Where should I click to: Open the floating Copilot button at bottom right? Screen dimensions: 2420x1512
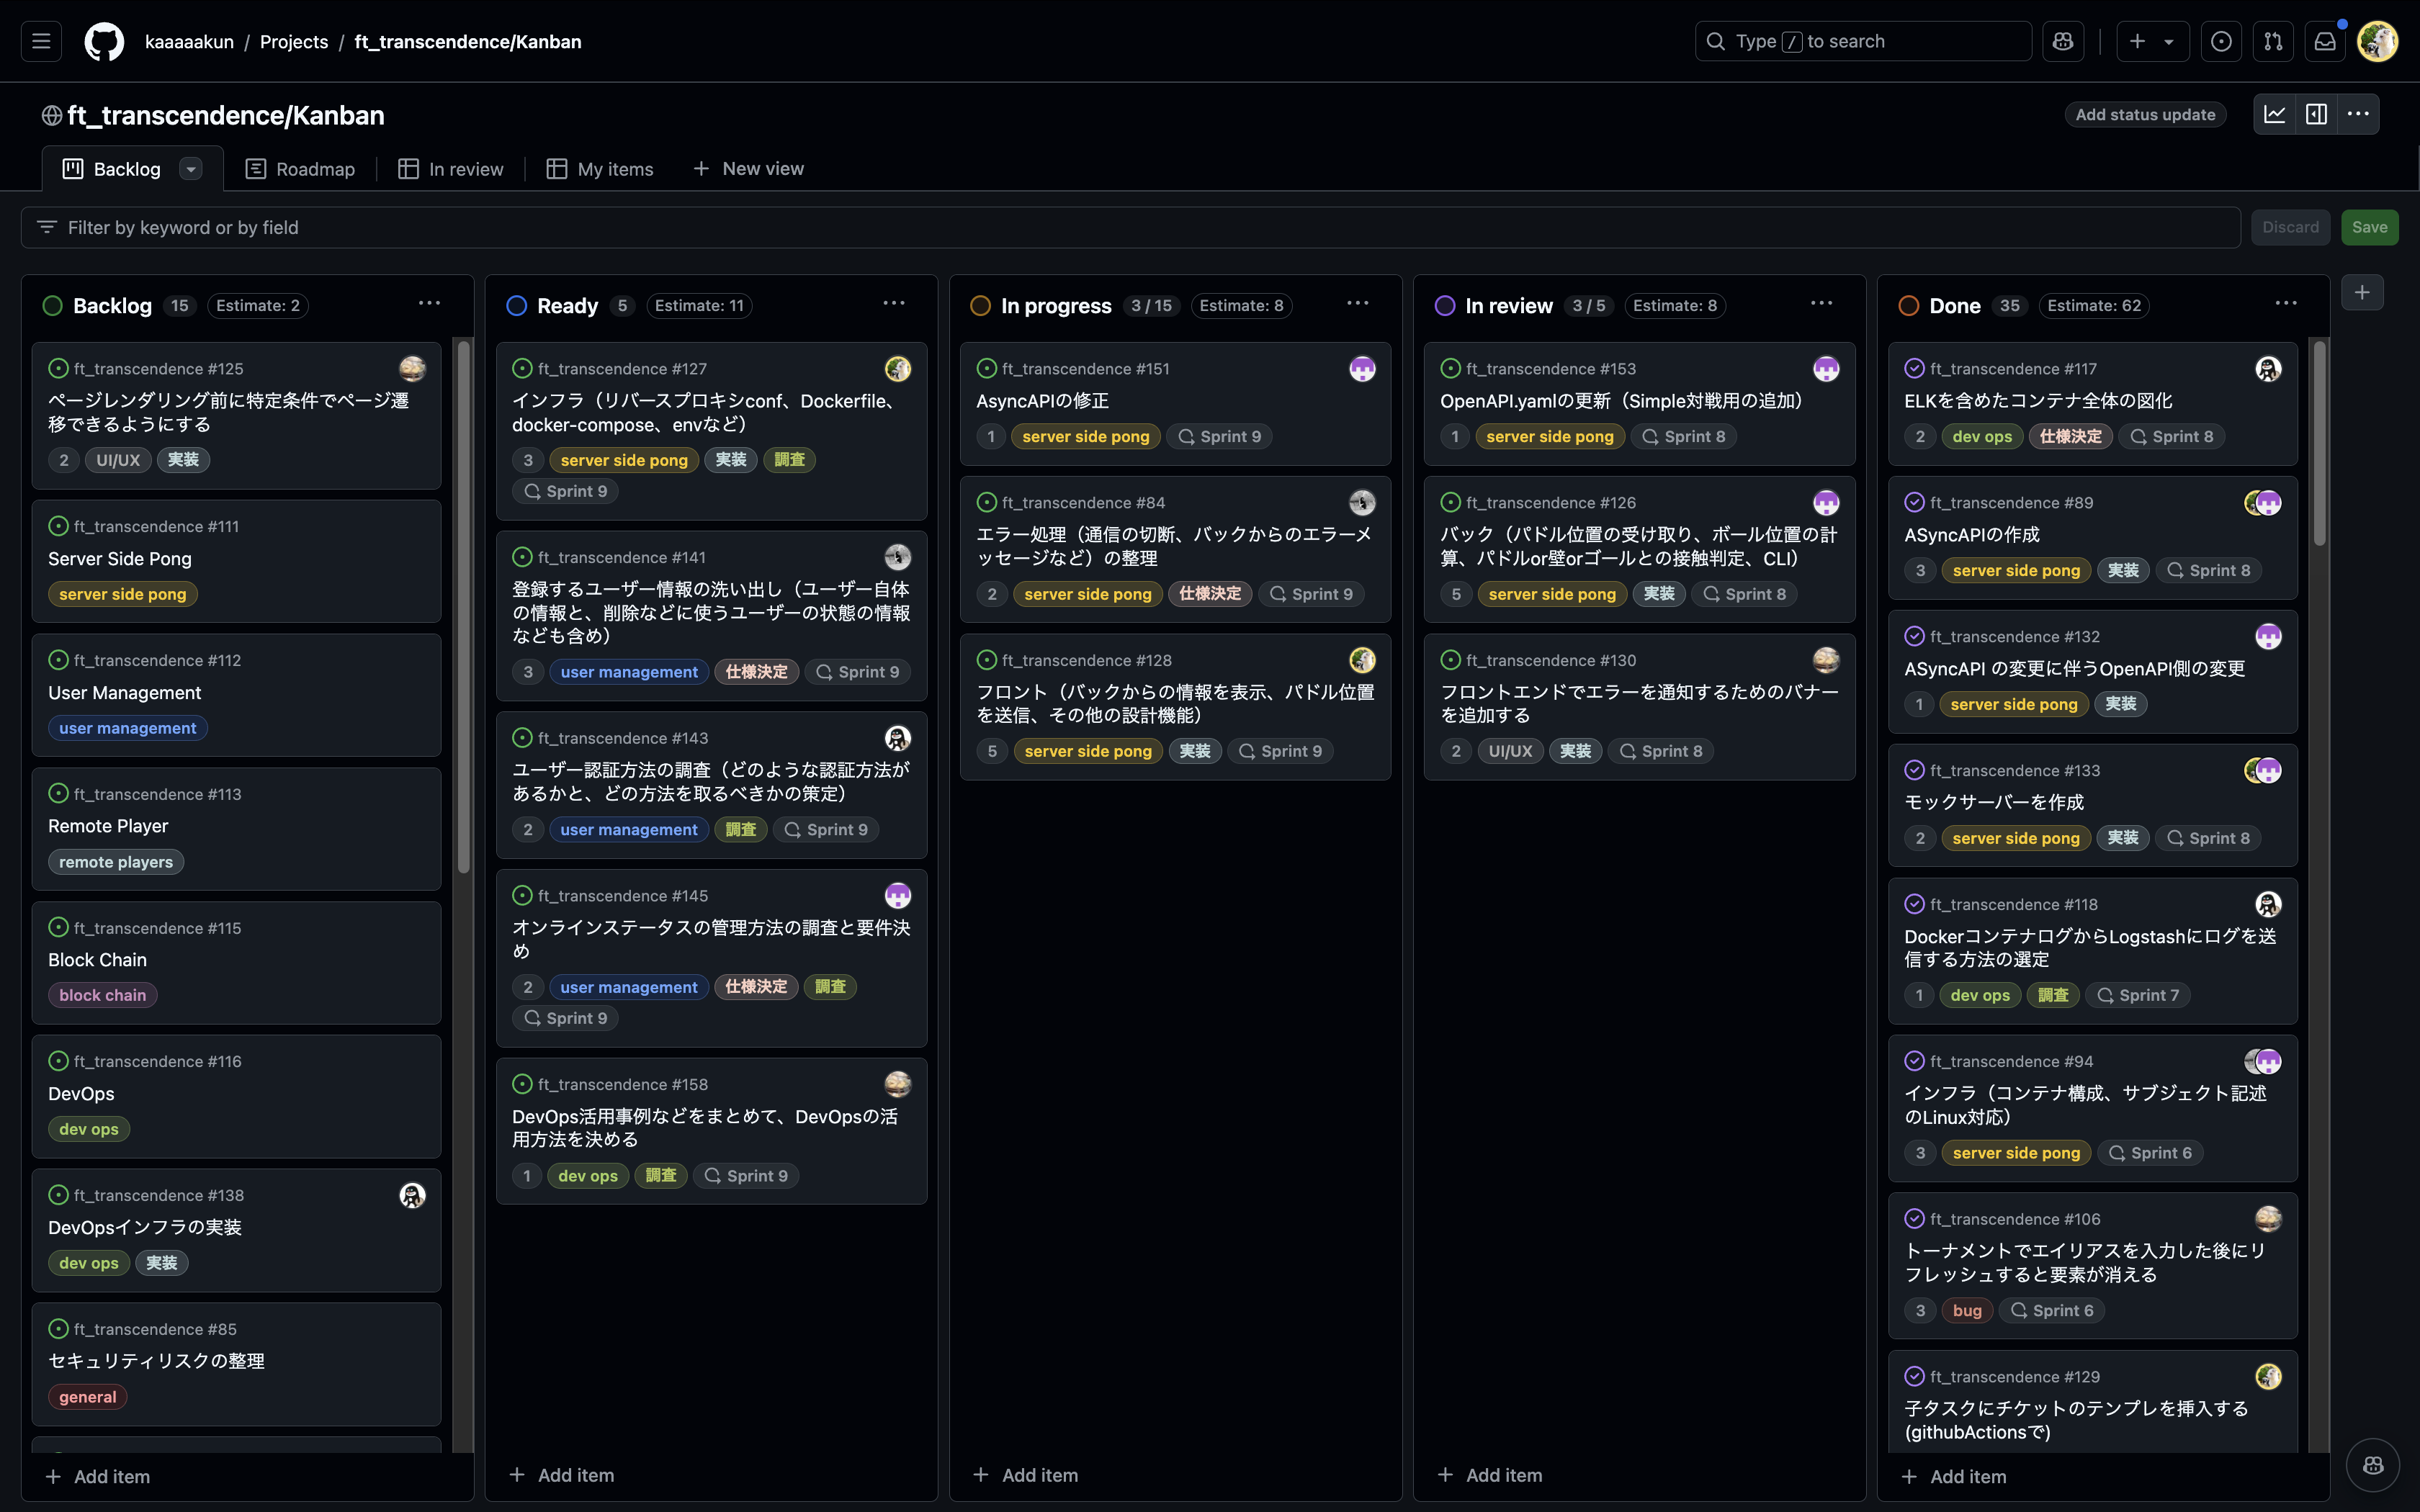(x=2372, y=1465)
